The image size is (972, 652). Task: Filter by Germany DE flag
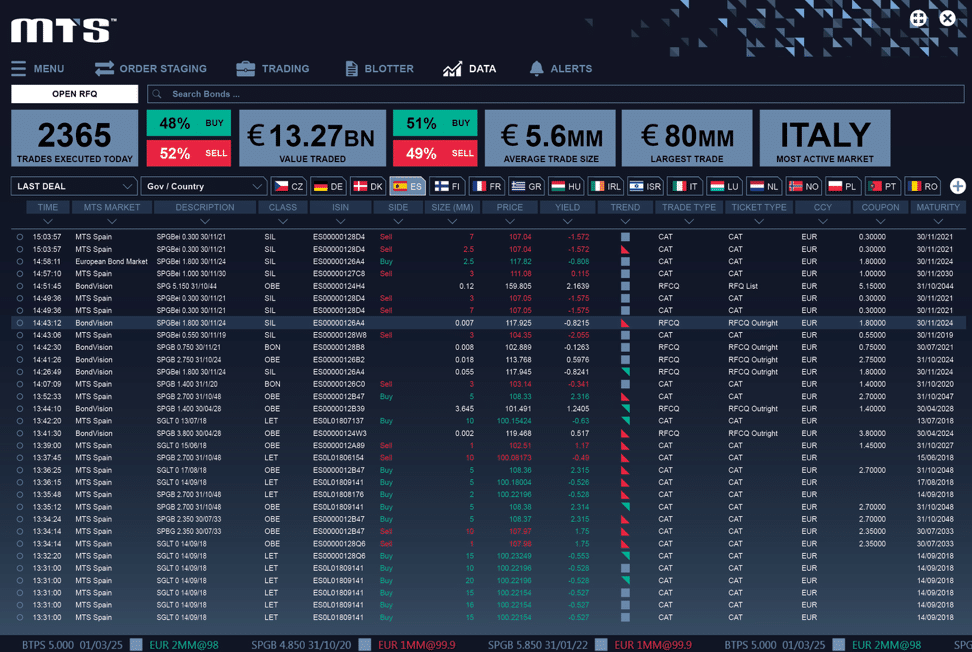point(327,186)
